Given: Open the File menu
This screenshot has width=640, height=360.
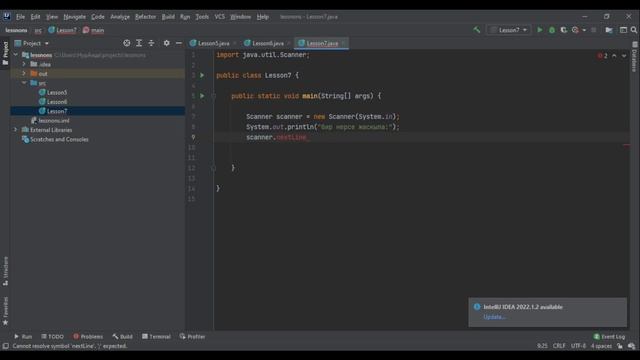Looking at the screenshot, I should click(x=20, y=17).
